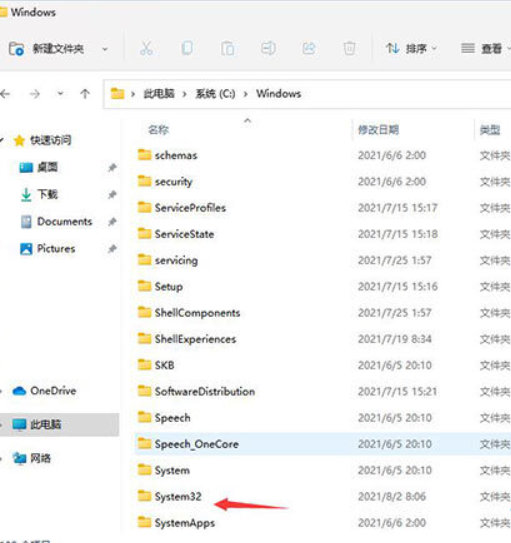Go forward with the right arrow
This screenshot has width=511, height=543.
pyautogui.click(x=35, y=94)
